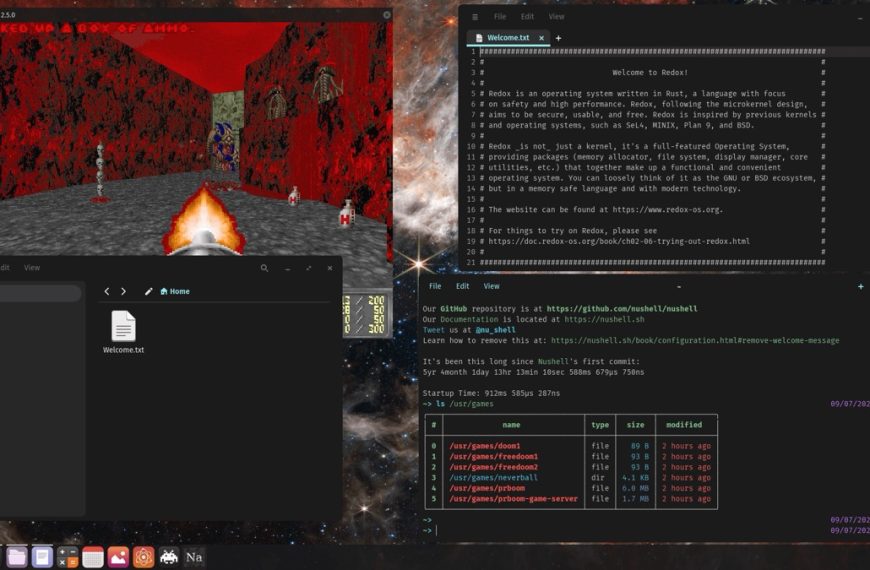This screenshot has height=570, width=870.
Task: Click the 'size' column header in table
Action: coord(635,425)
